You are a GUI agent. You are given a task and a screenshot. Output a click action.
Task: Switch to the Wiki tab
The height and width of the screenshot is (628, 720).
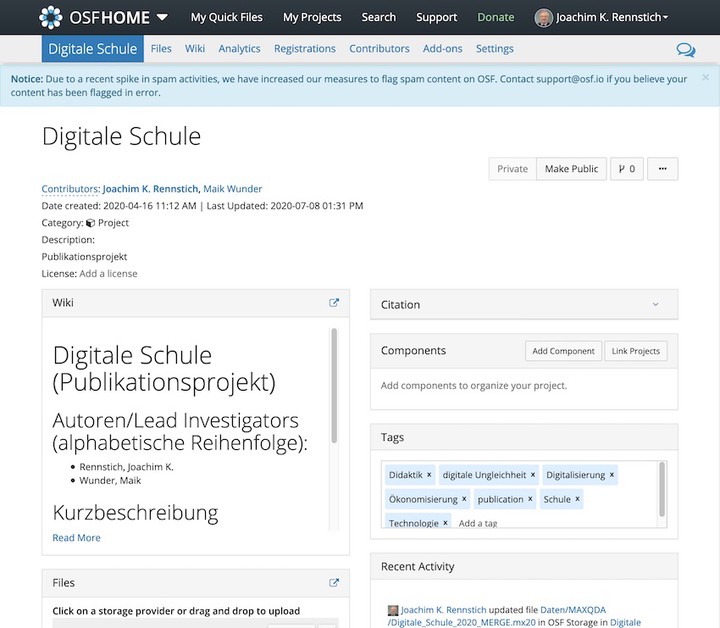click(195, 49)
